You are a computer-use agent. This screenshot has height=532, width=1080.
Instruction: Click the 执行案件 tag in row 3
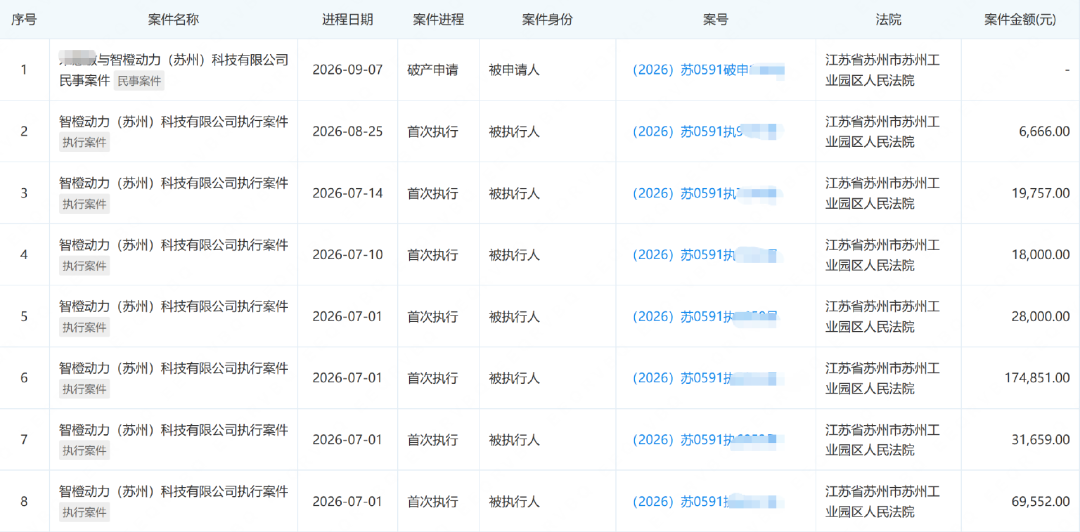(85, 205)
